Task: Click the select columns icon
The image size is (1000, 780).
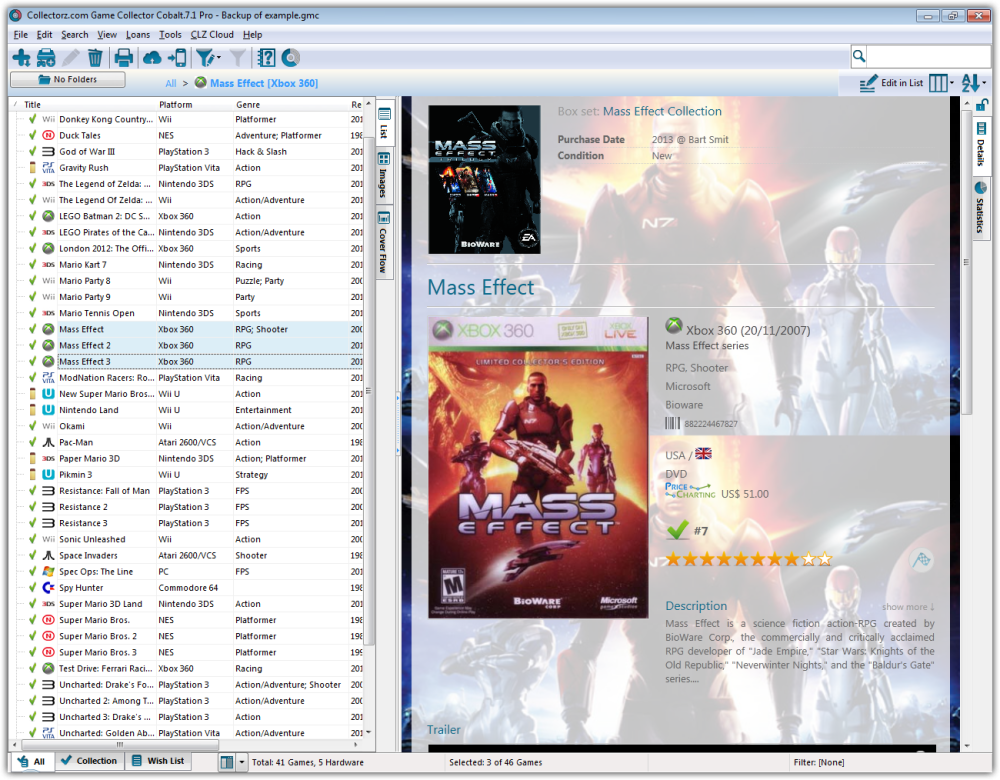Action: (938, 83)
